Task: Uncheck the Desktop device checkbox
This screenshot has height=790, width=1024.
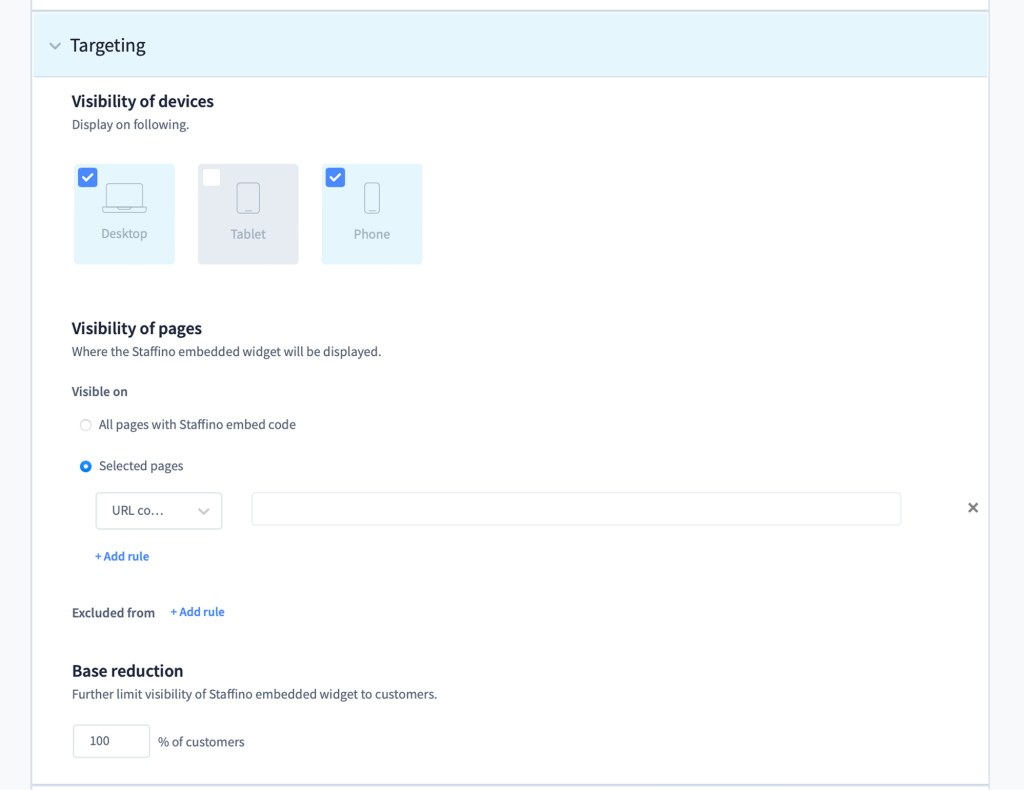Action: (88, 177)
